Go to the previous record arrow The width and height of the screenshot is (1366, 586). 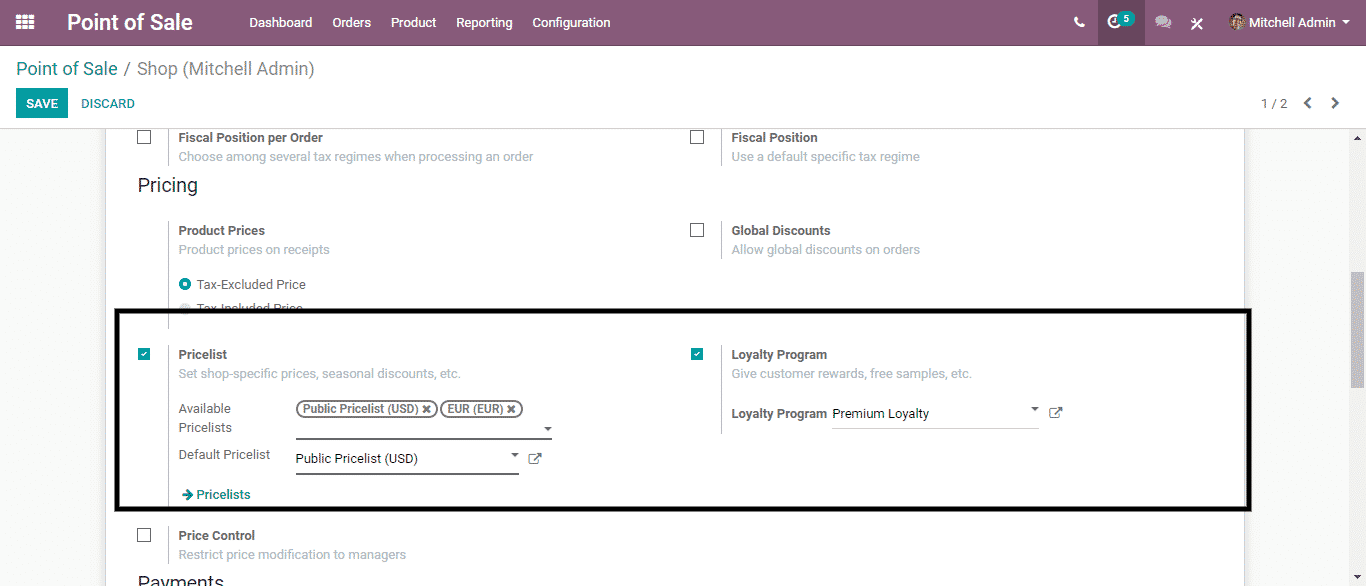1307,103
